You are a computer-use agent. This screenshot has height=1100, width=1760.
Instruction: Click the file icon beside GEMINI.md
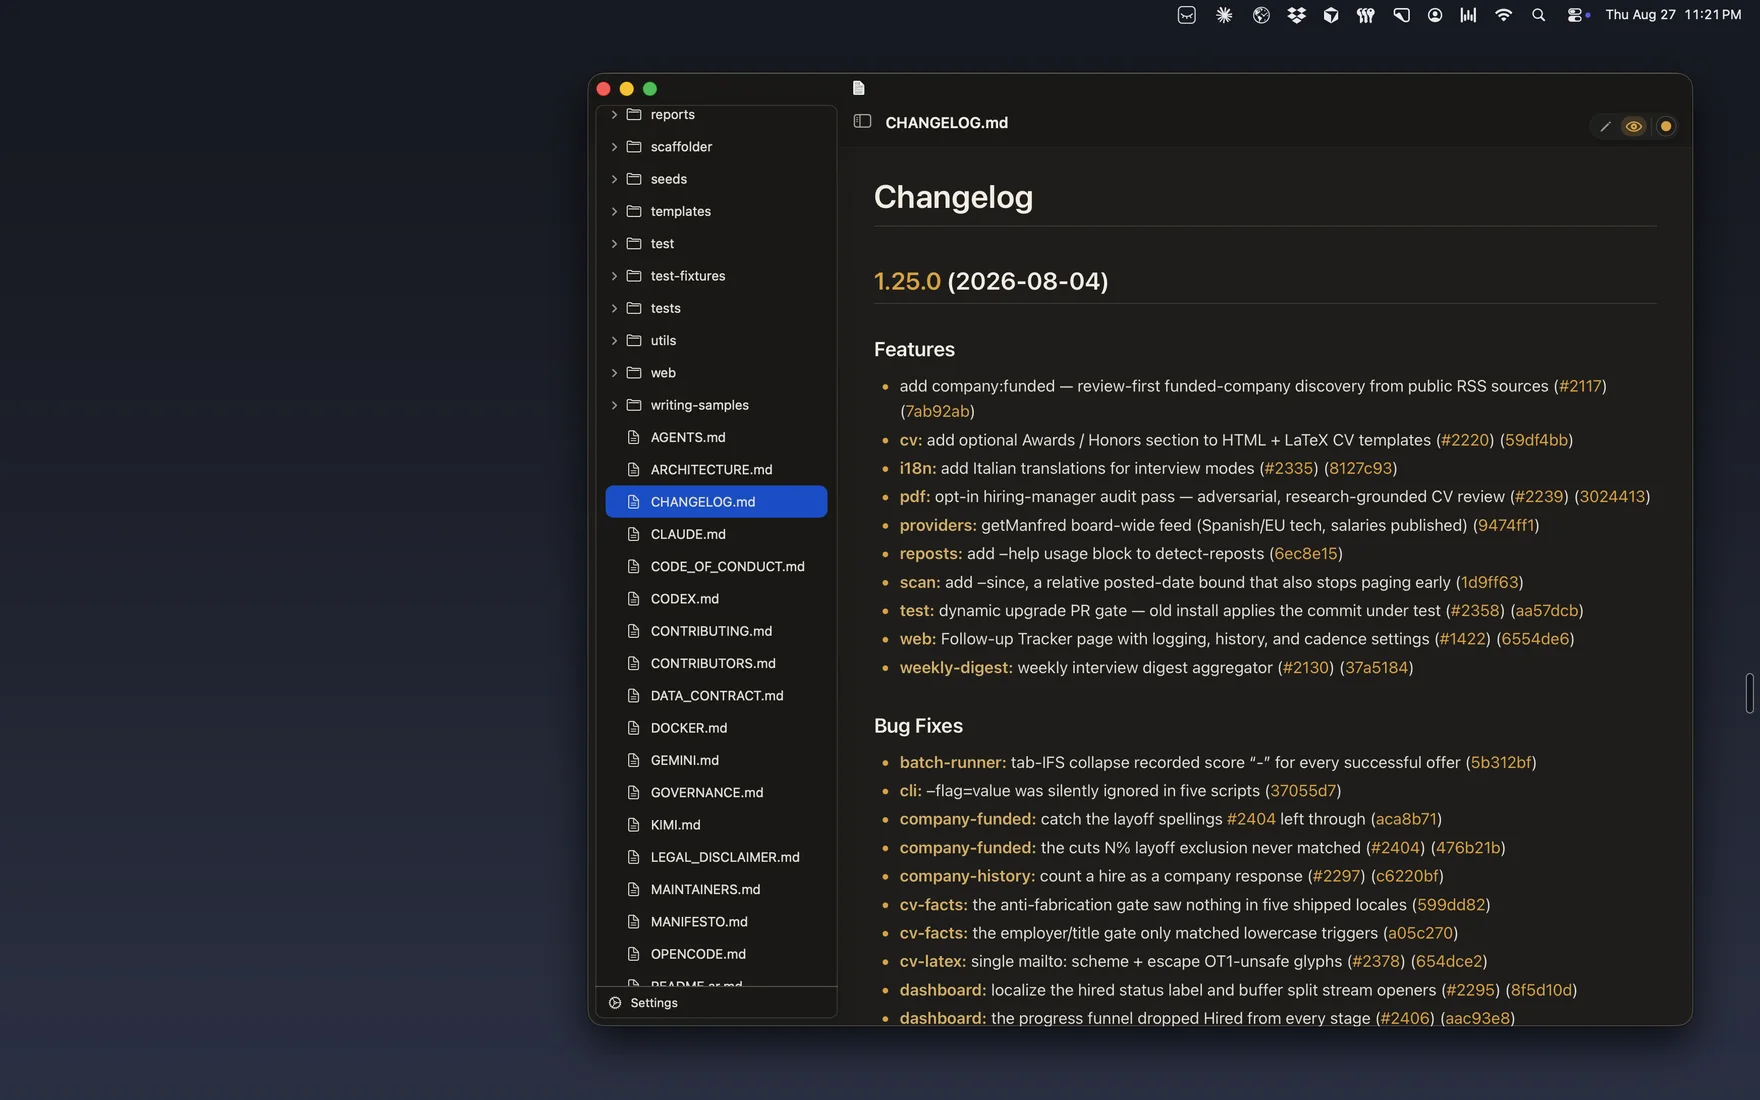coord(633,759)
